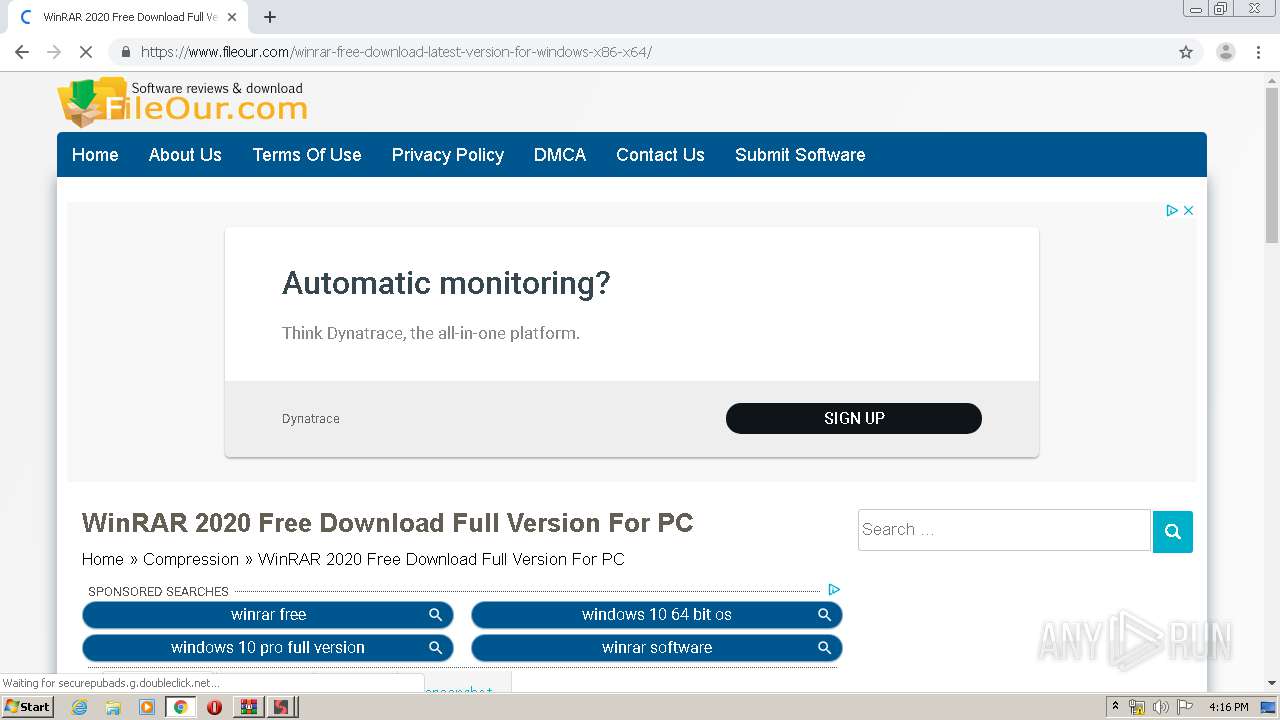1280x720 pixels.
Task: Click the vertical page scrollbar thumb
Action: pyautogui.click(x=1272, y=165)
